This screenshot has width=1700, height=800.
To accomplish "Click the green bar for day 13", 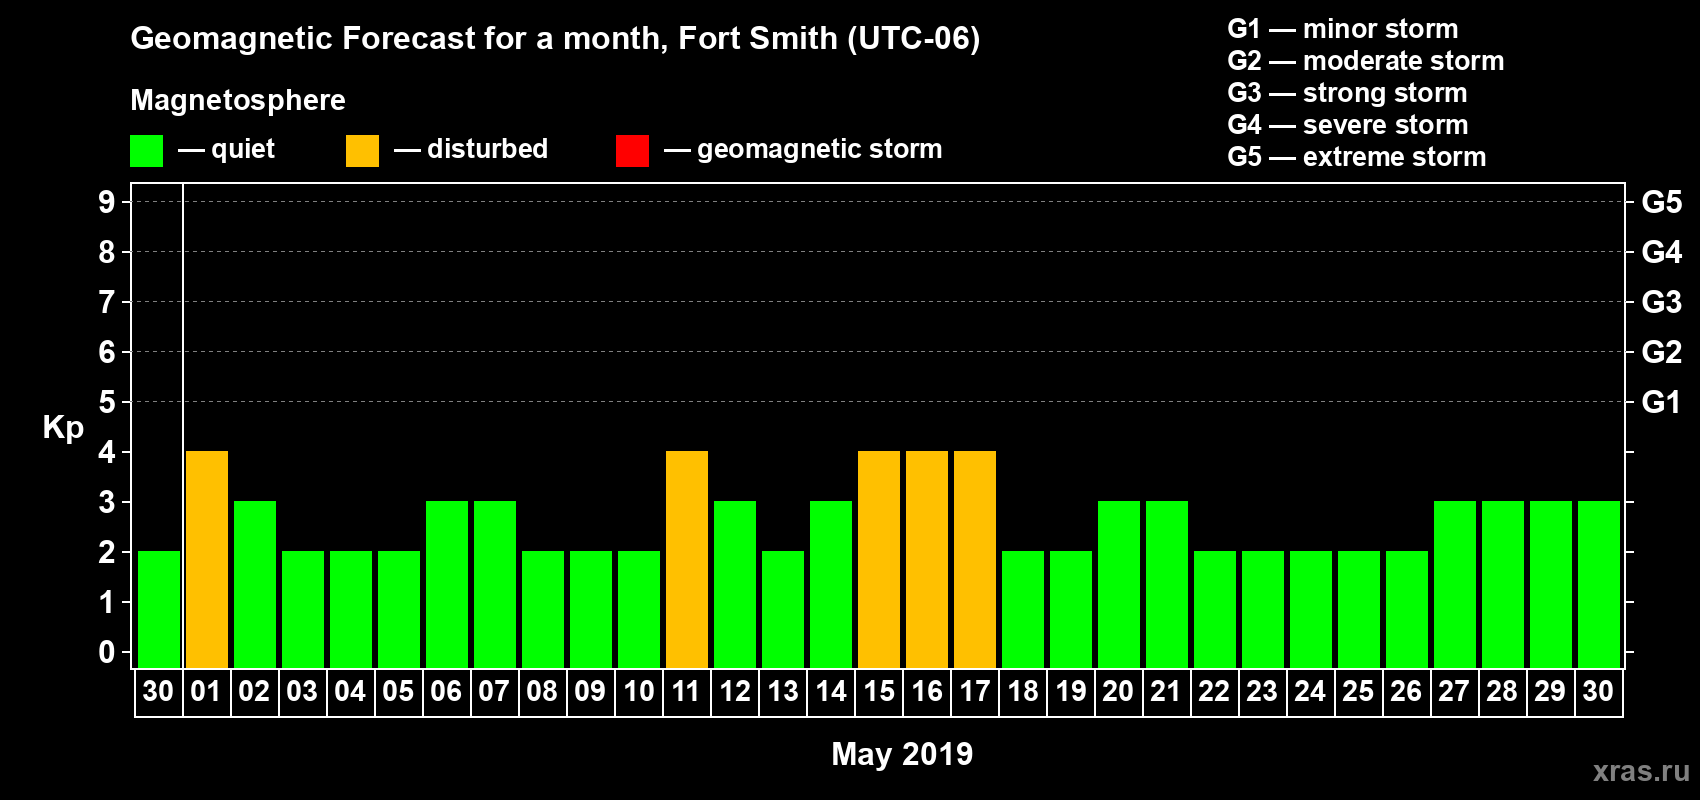I will tap(783, 609).
